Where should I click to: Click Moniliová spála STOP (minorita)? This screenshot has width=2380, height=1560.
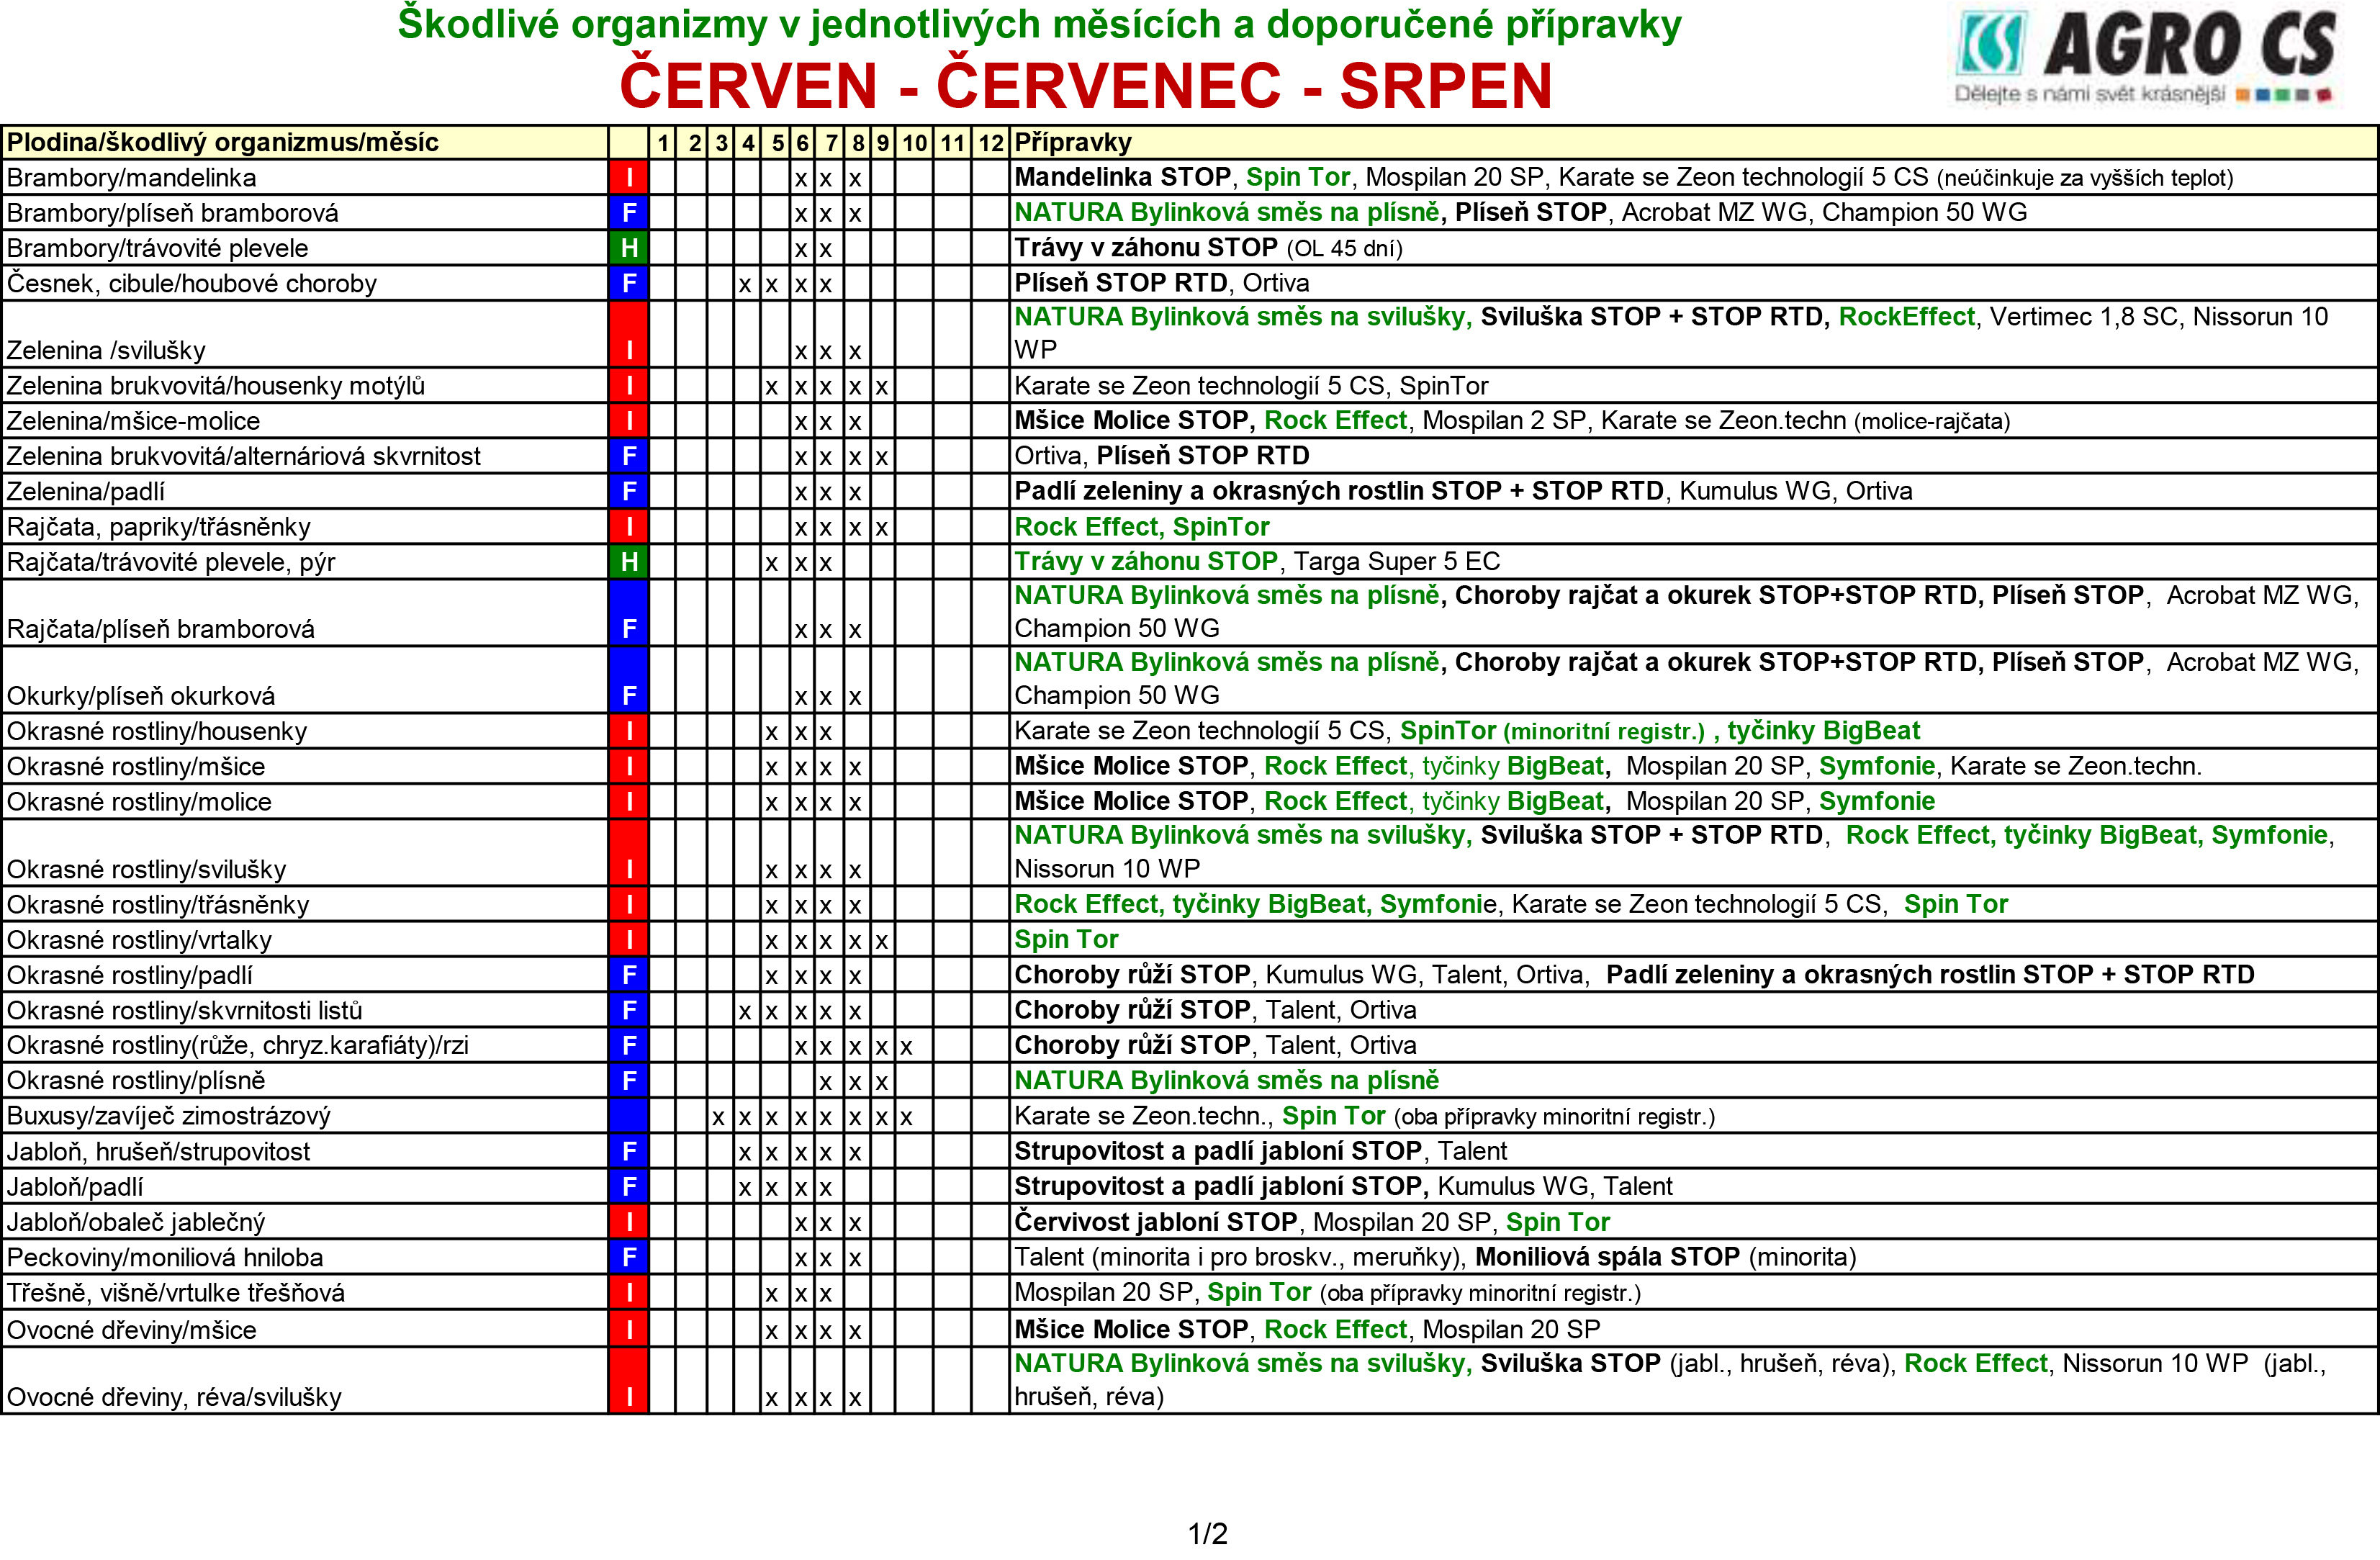click(1665, 1257)
